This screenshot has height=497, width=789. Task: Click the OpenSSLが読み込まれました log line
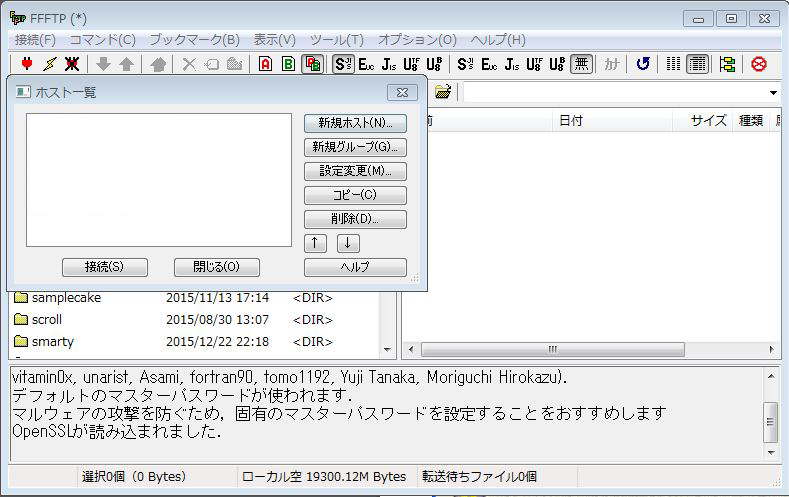(x=117, y=432)
